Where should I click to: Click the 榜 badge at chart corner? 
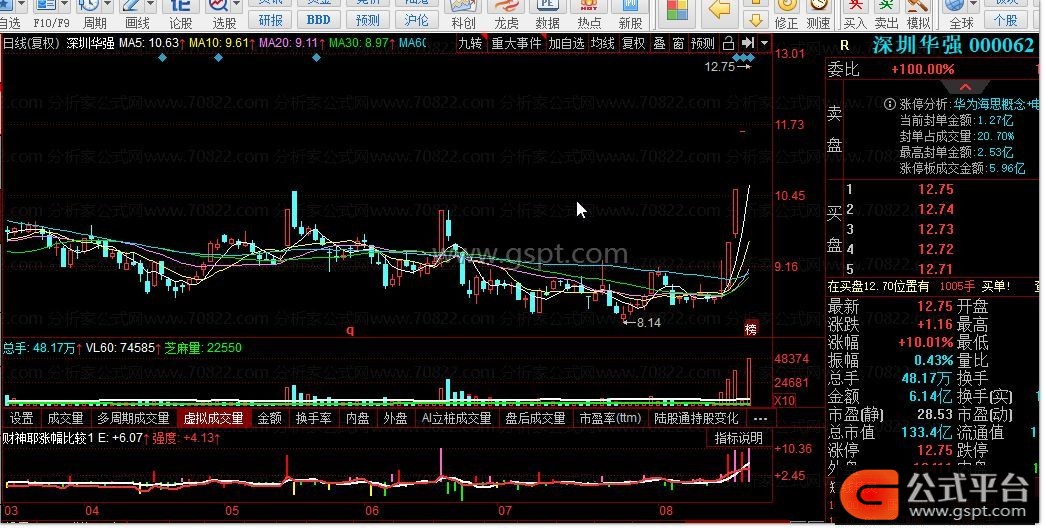coord(751,329)
